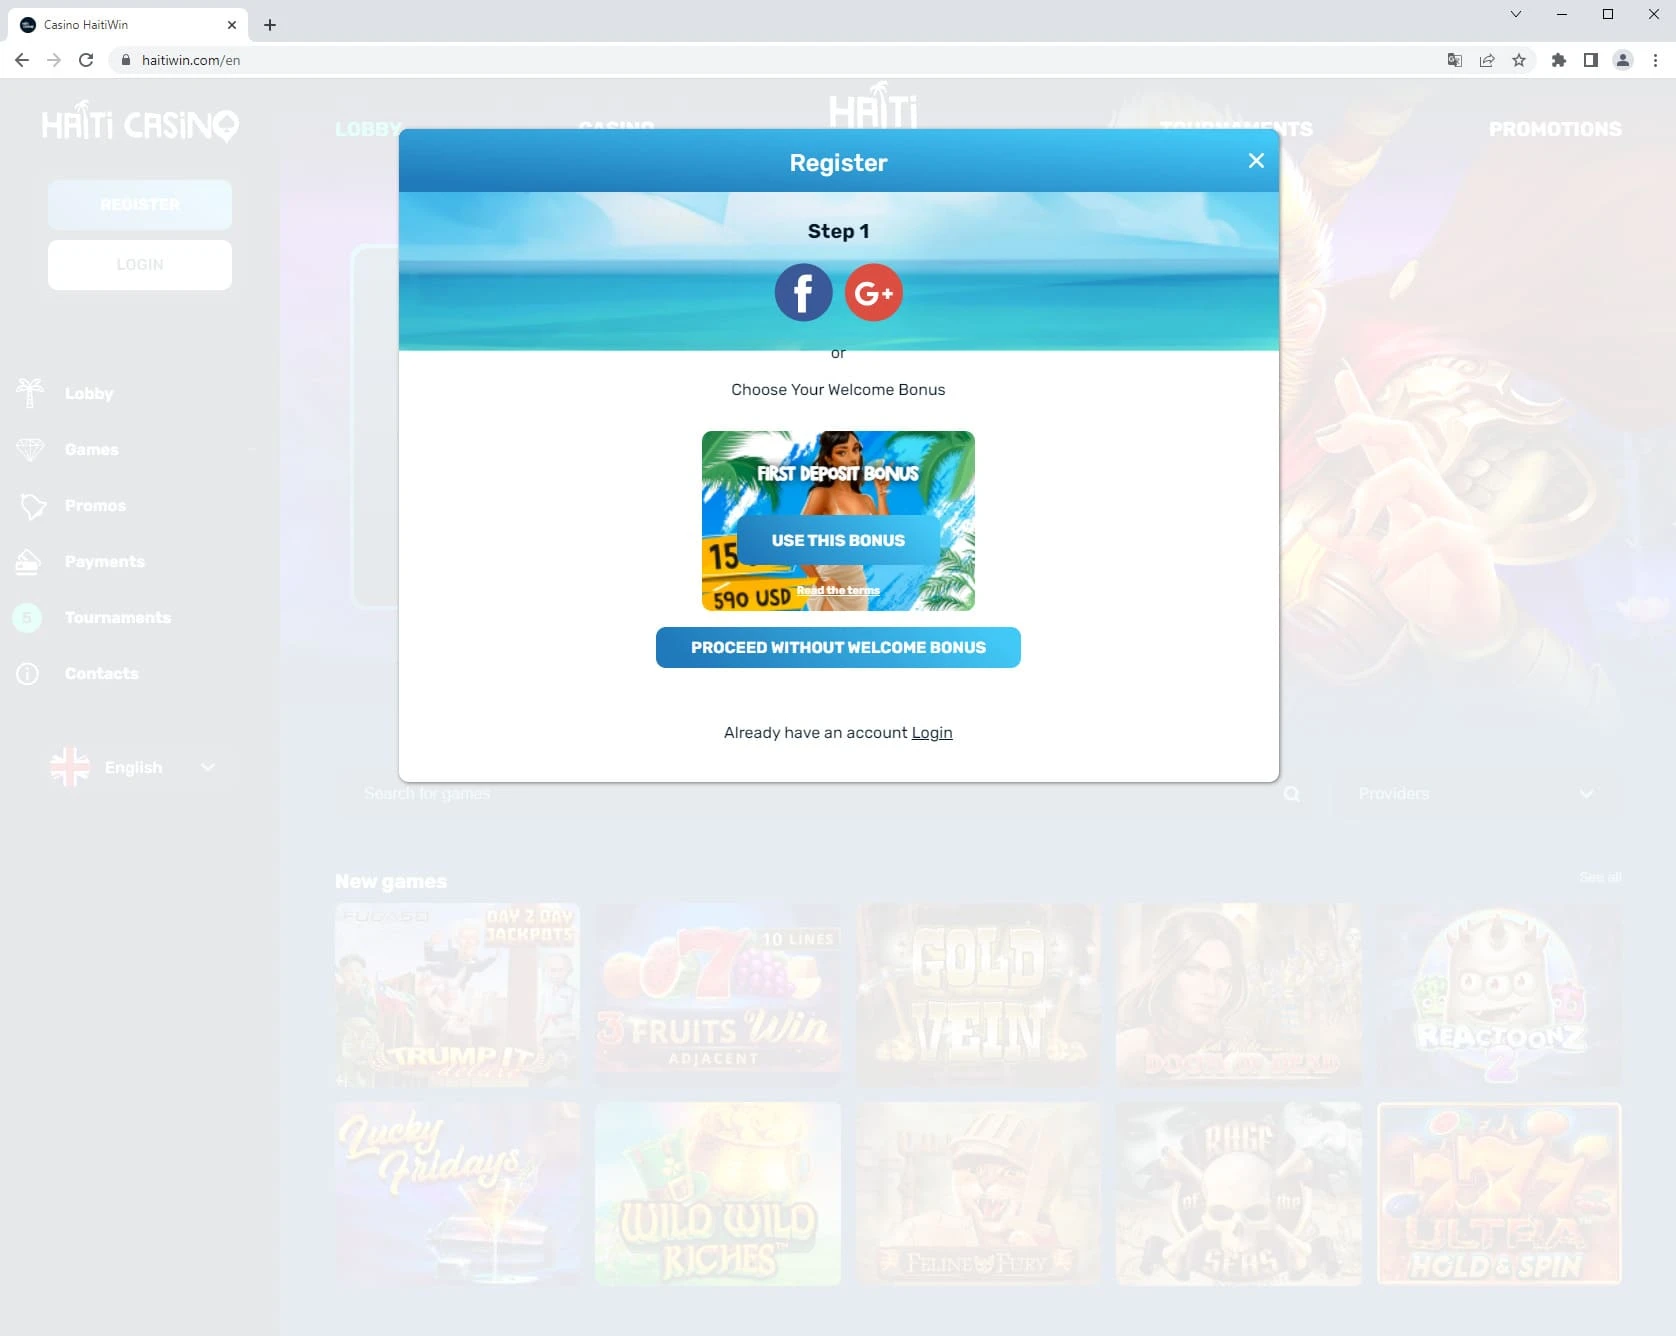The height and width of the screenshot is (1336, 1676).
Task: Click the site lock icon in address bar
Action: point(125,60)
